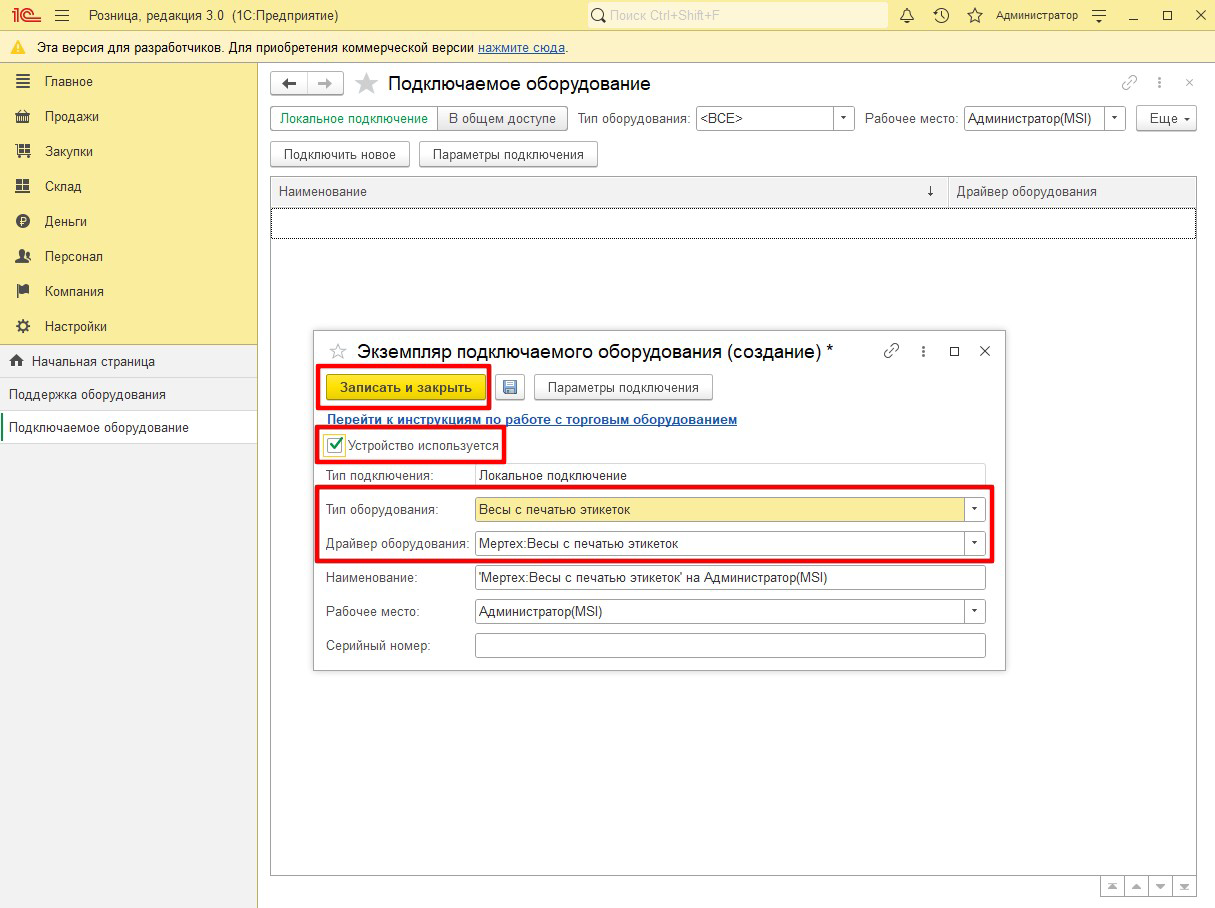Image resolution: width=1215 pixels, height=908 pixels.
Task: Click the Наименование input field
Action: 730,577
